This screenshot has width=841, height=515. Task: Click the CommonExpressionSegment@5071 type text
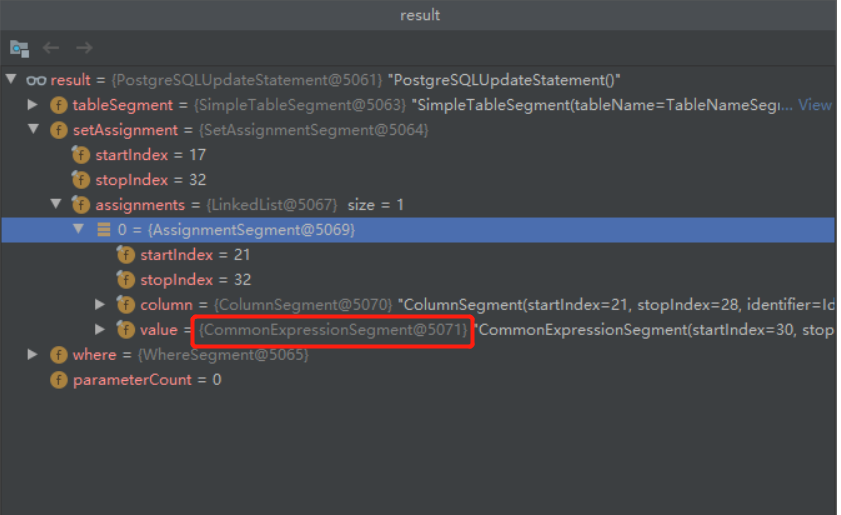(333, 330)
